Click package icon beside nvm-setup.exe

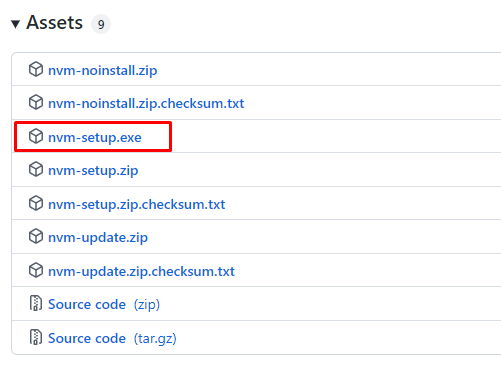[36, 136]
